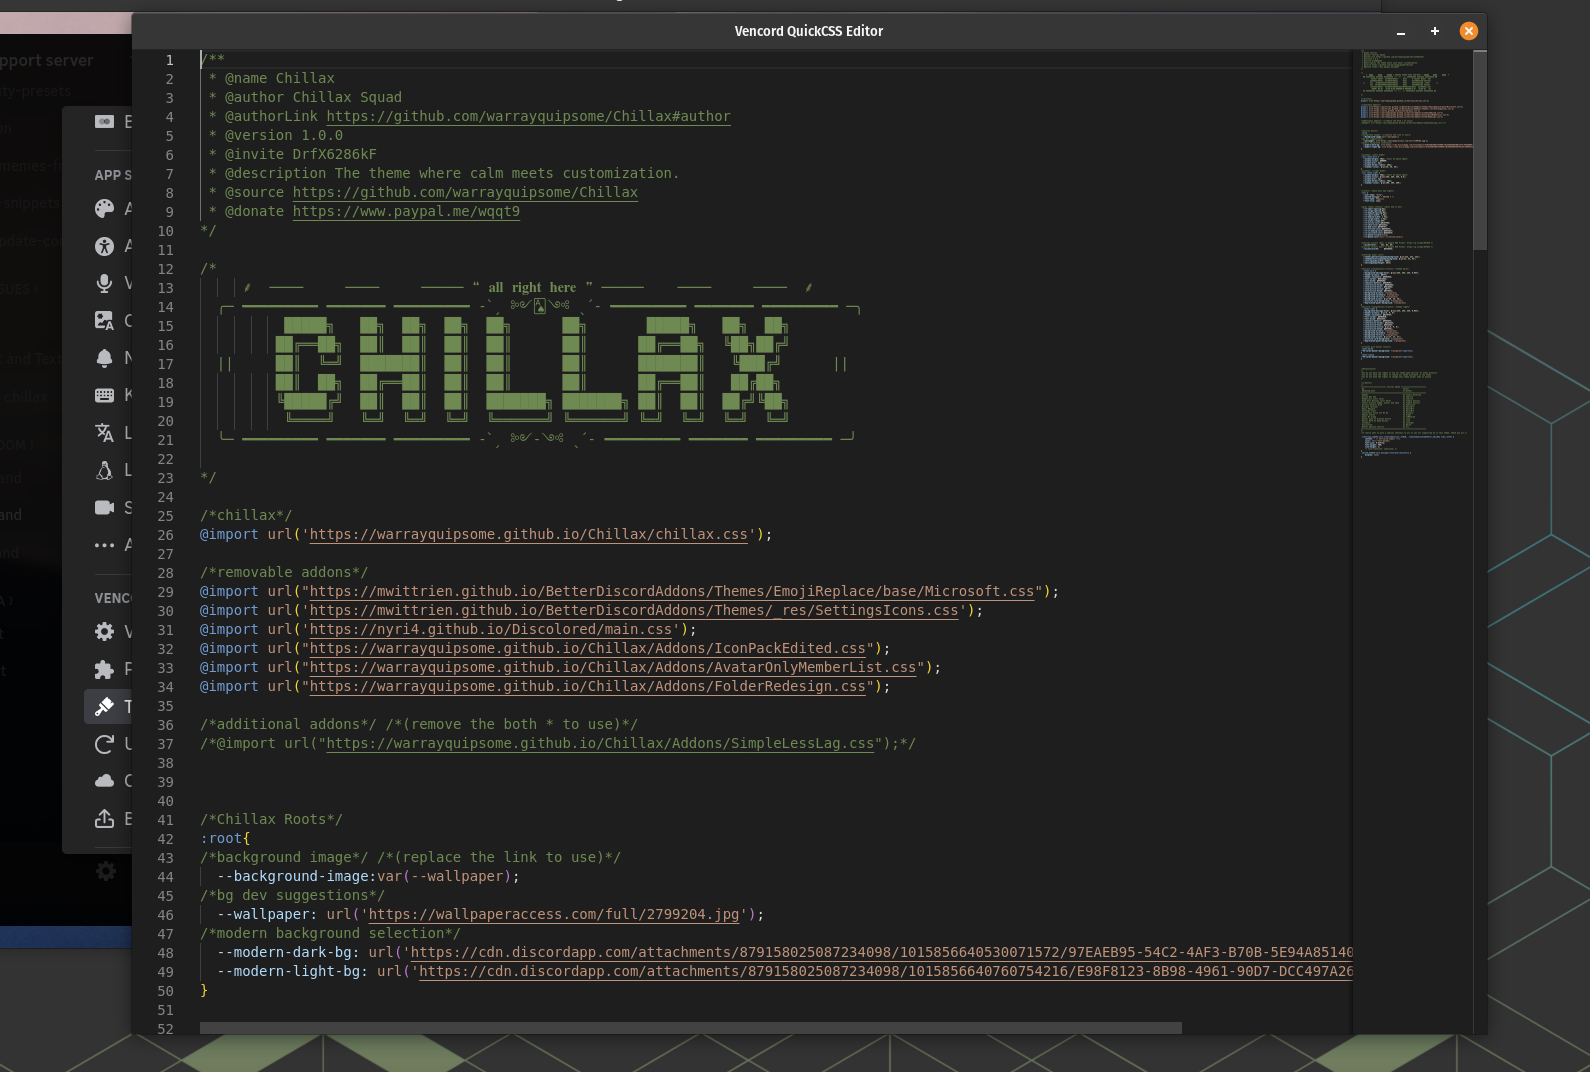Click the '/*bg dev suggestions*/' comment
This screenshot has height=1072, width=1590.
pyautogui.click(x=292, y=895)
